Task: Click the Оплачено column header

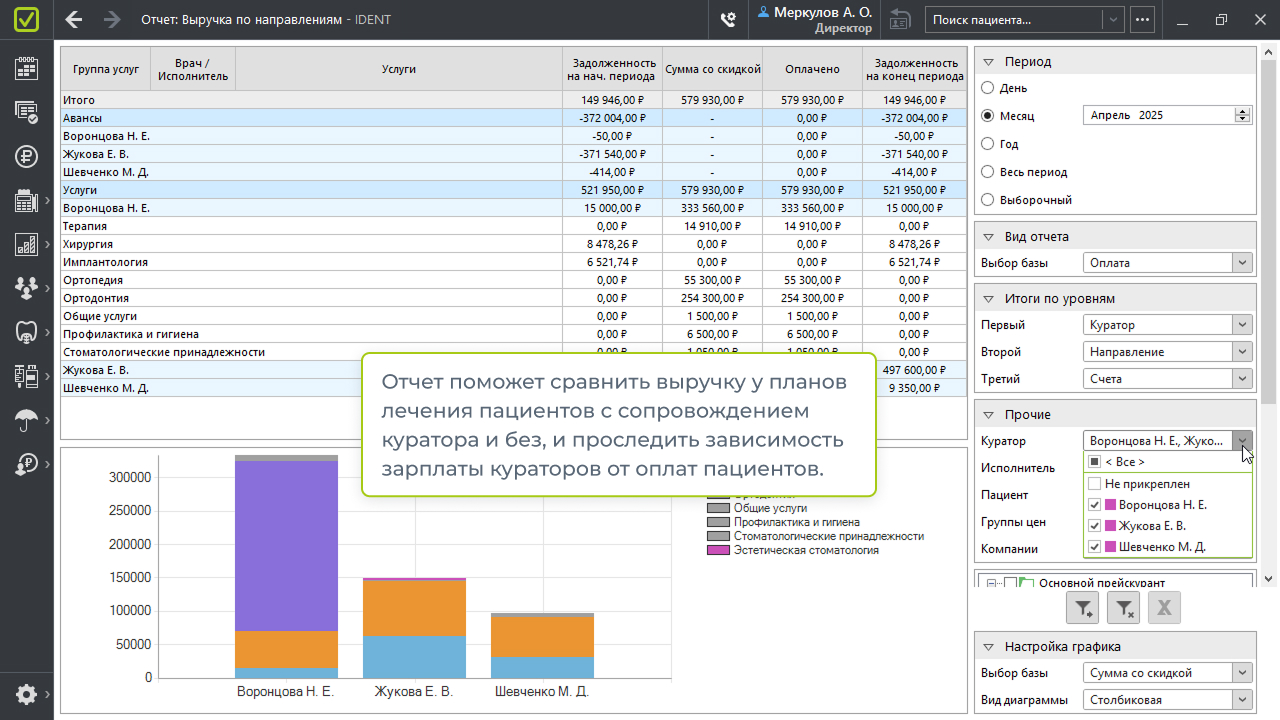Action: coord(812,69)
